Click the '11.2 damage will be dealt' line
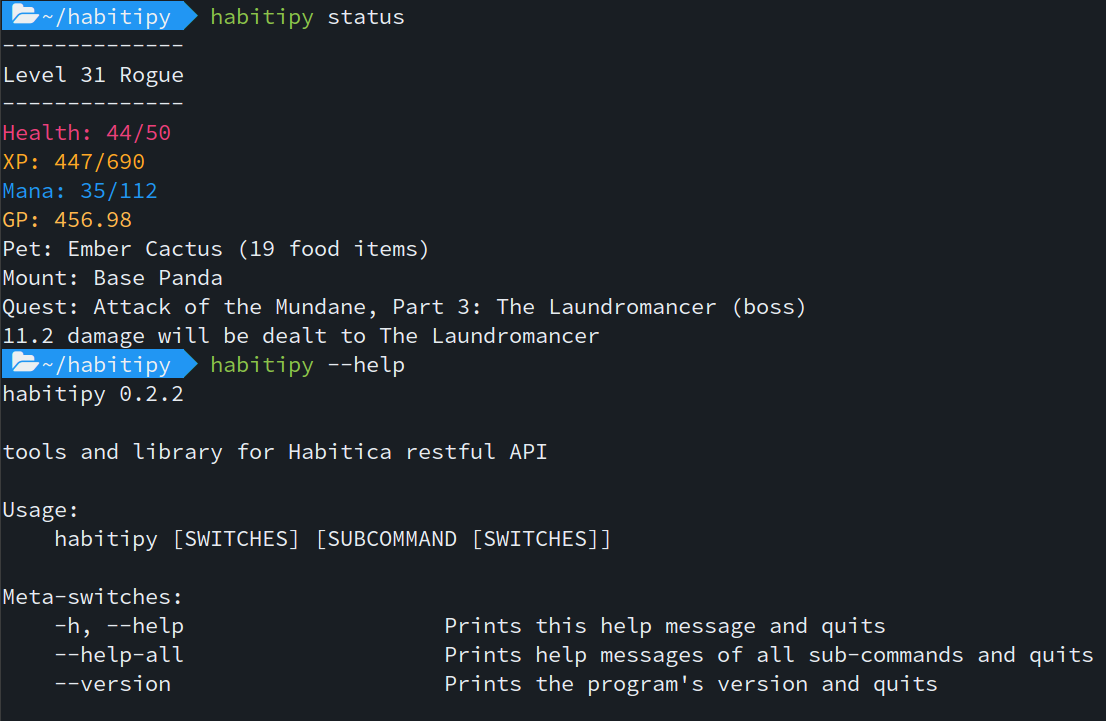The height and width of the screenshot is (721, 1106). [301, 336]
